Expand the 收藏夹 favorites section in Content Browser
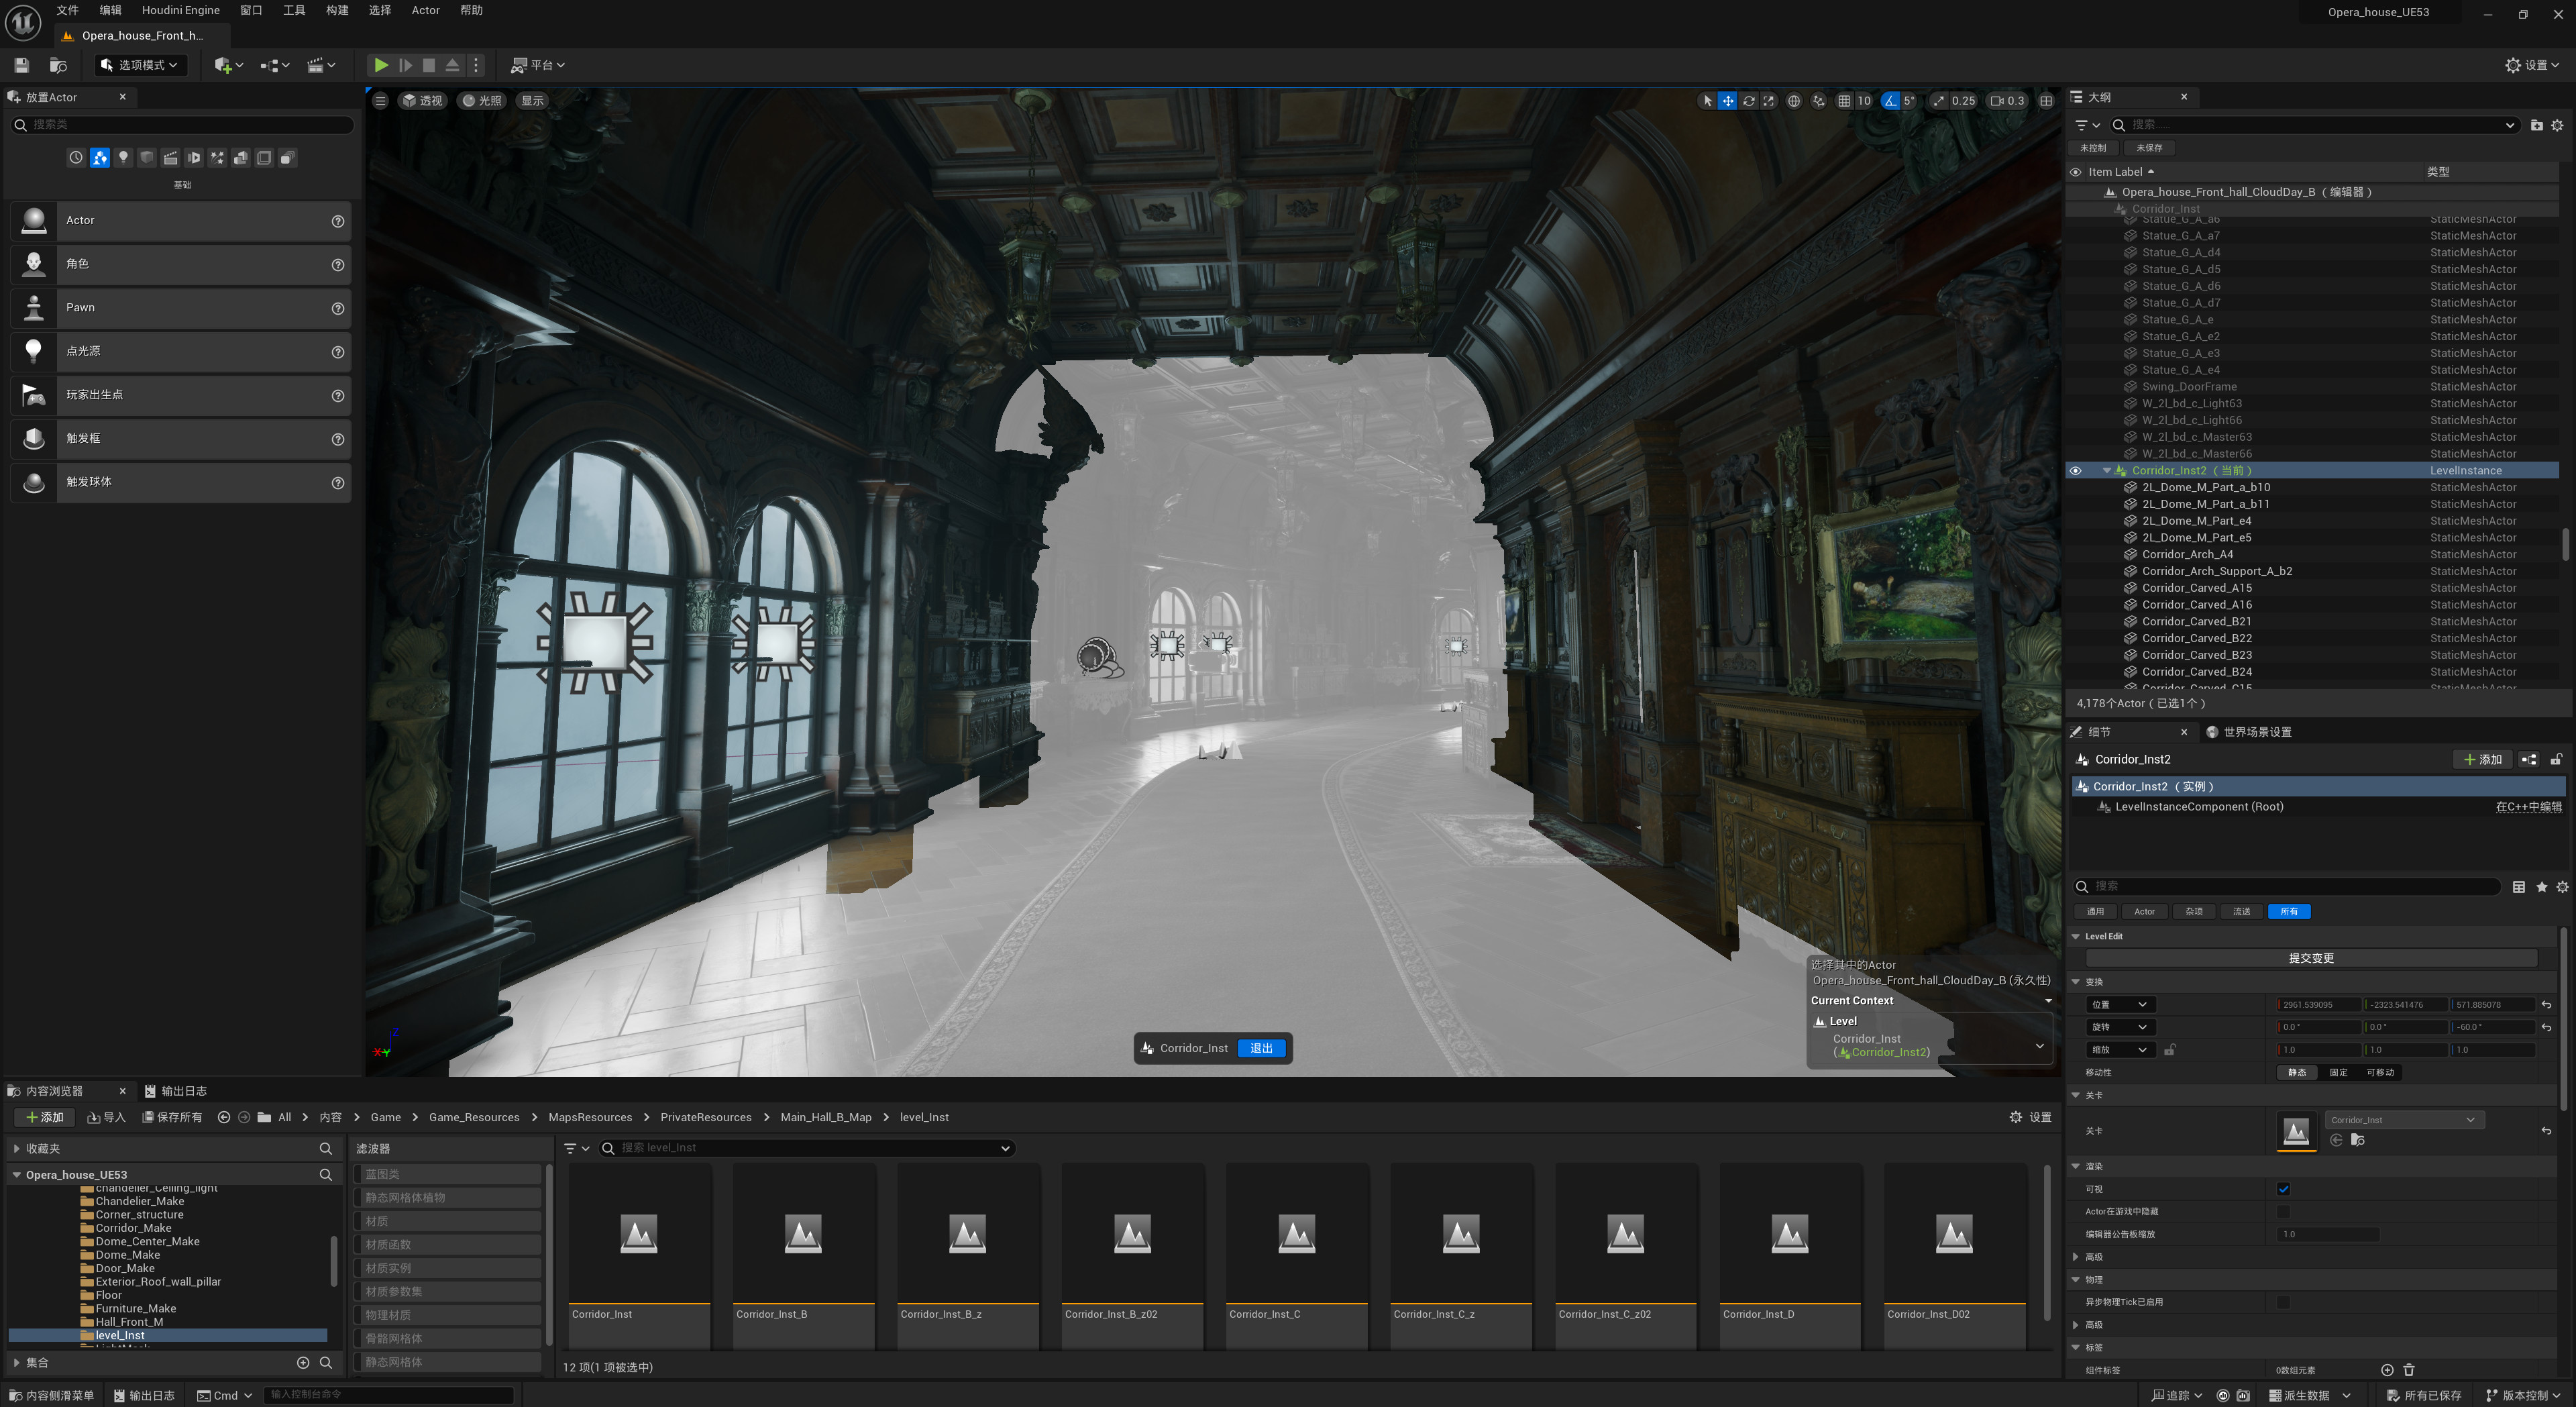Image resolution: width=2576 pixels, height=1407 pixels. pyautogui.click(x=16, y=1149)
